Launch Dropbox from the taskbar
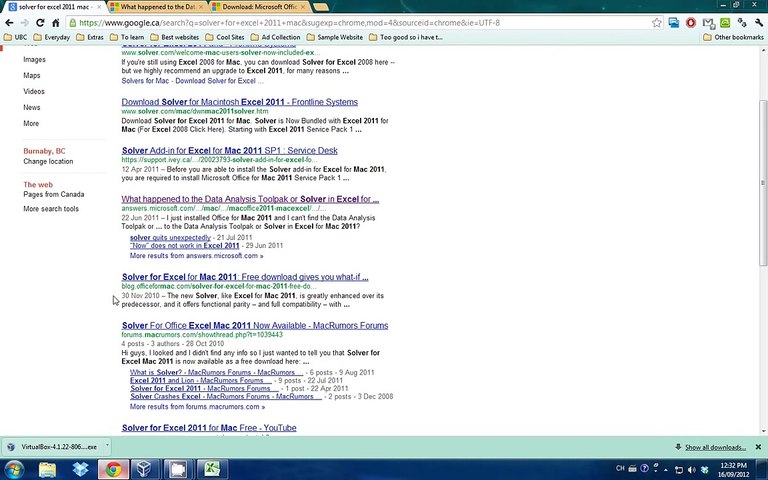Image resolution: width=768 pixels, height=480 pixels. 80,469
